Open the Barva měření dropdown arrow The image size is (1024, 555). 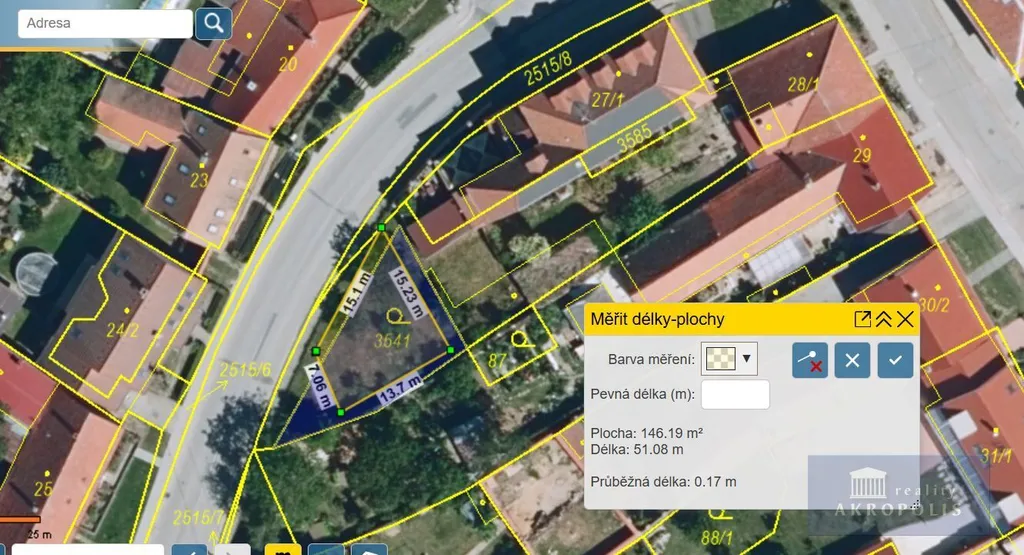click(x=746, y=358)
